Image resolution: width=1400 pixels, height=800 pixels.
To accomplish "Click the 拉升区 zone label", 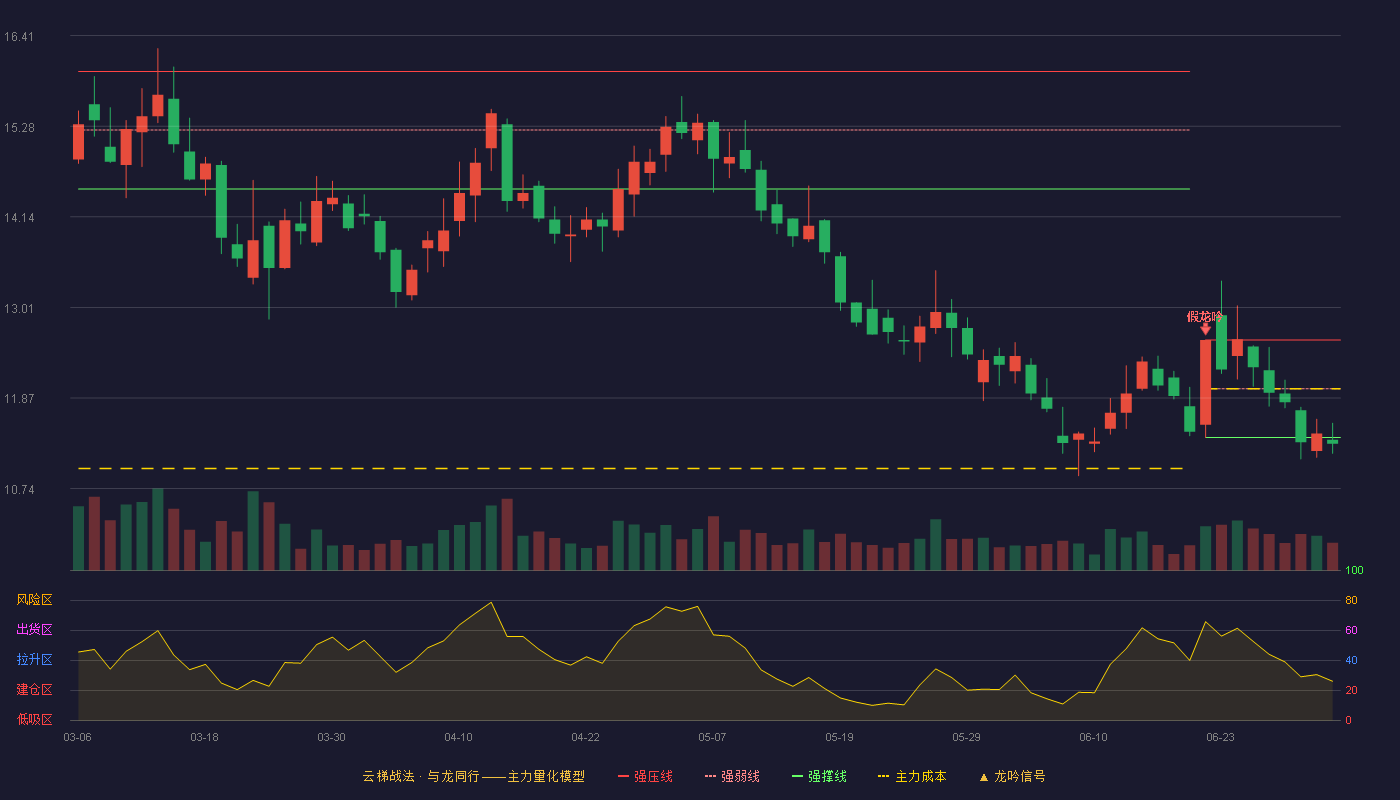I will tap(34, 660).
